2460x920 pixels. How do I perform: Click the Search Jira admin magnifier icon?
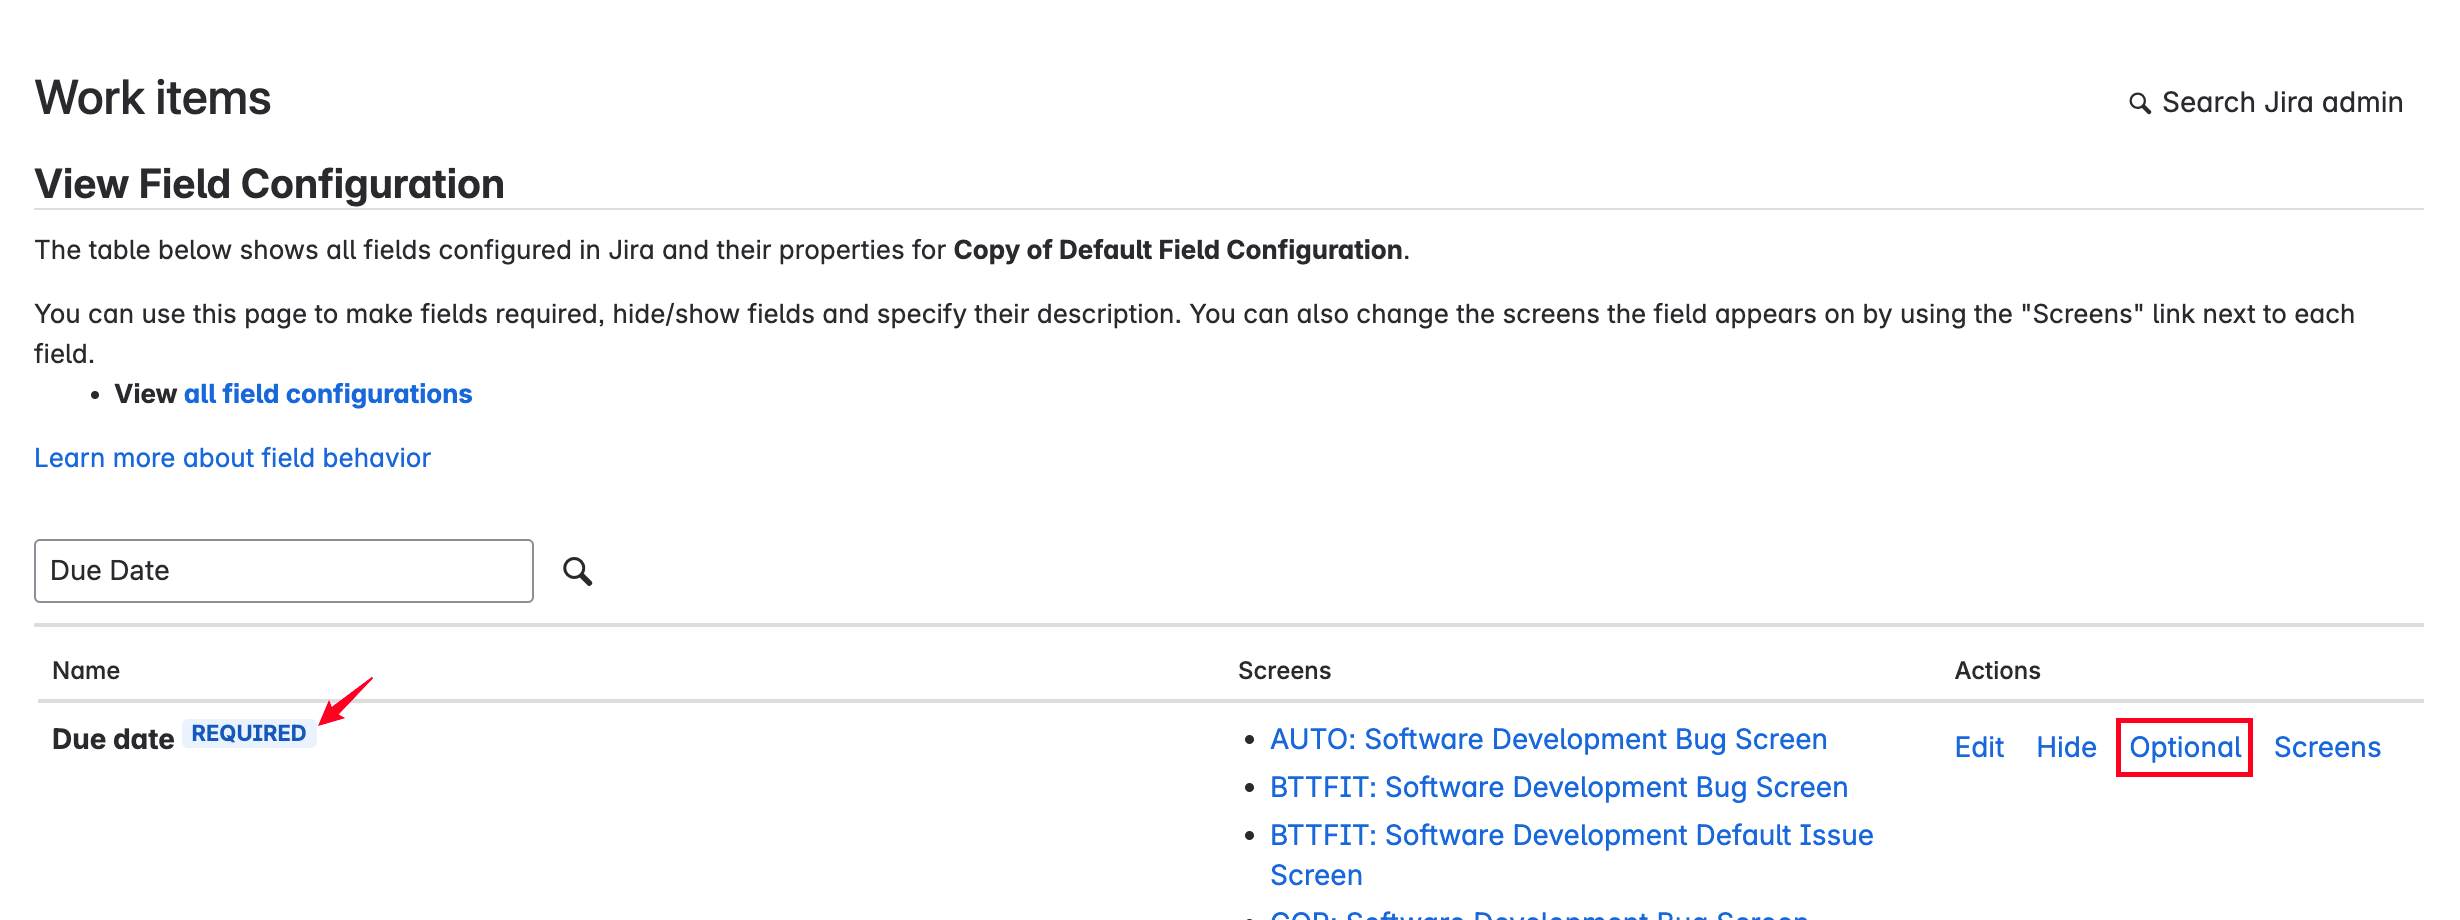click(x=2139, y=103)
